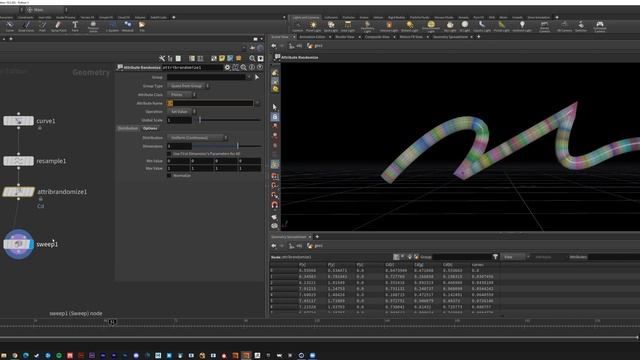Click the network editor search icon
The width and height of the screenshot is (640, 360).
tap(252, 58)
